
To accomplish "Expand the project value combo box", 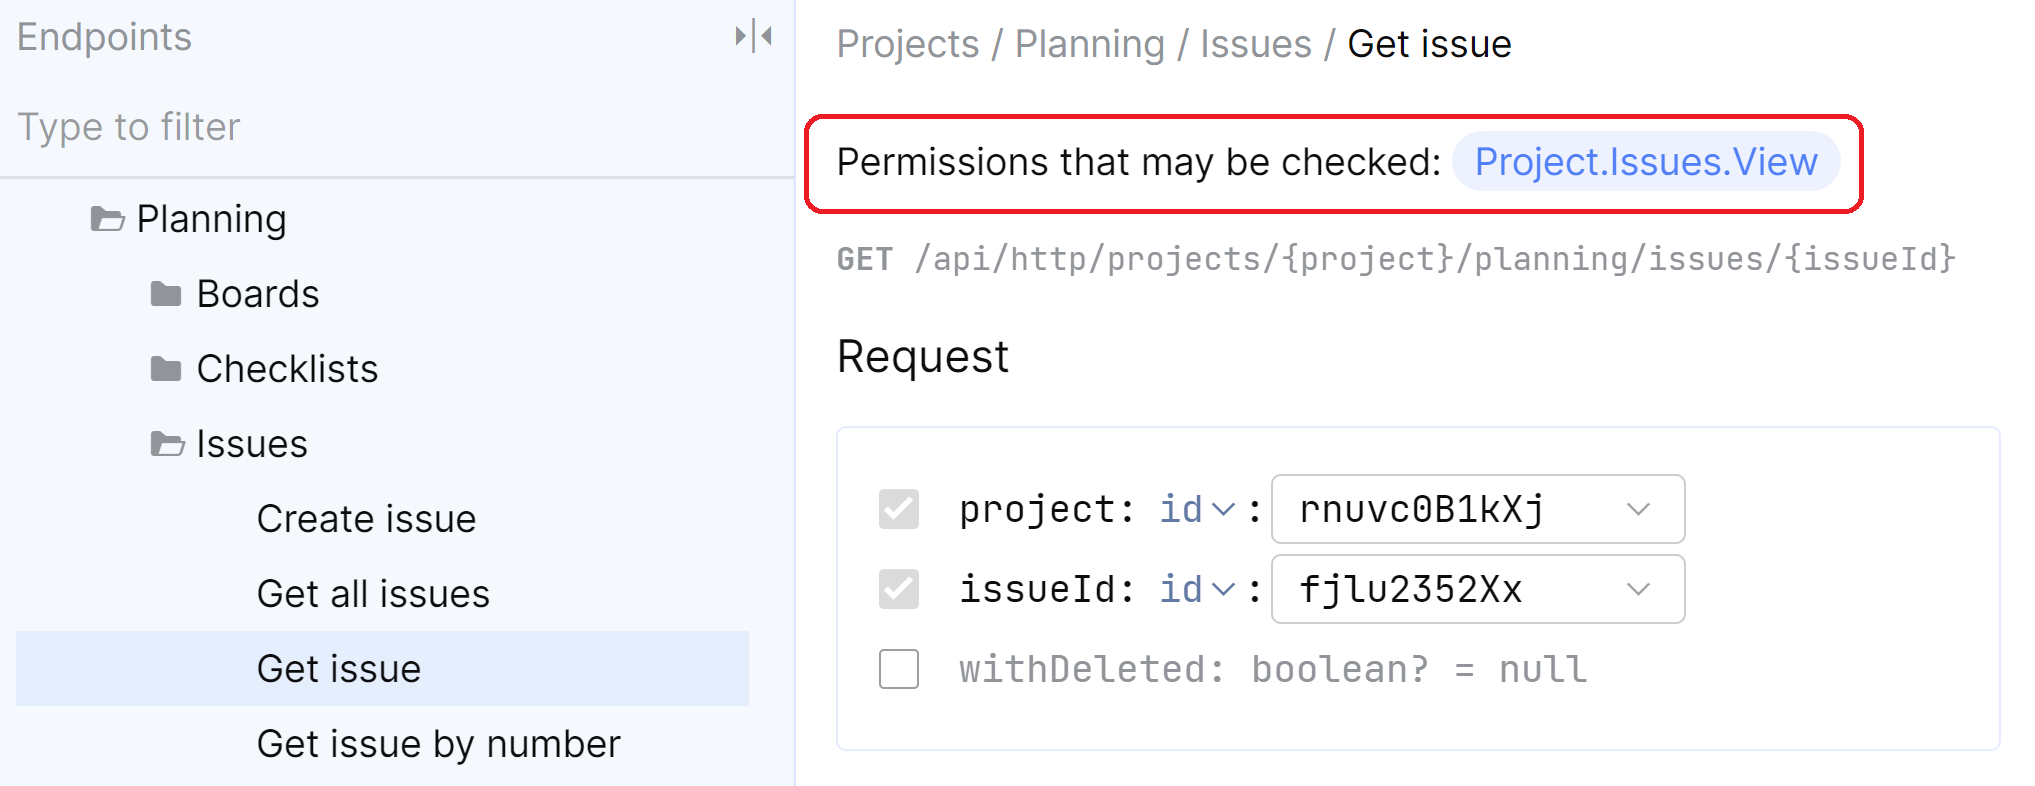I will 1637,509.
